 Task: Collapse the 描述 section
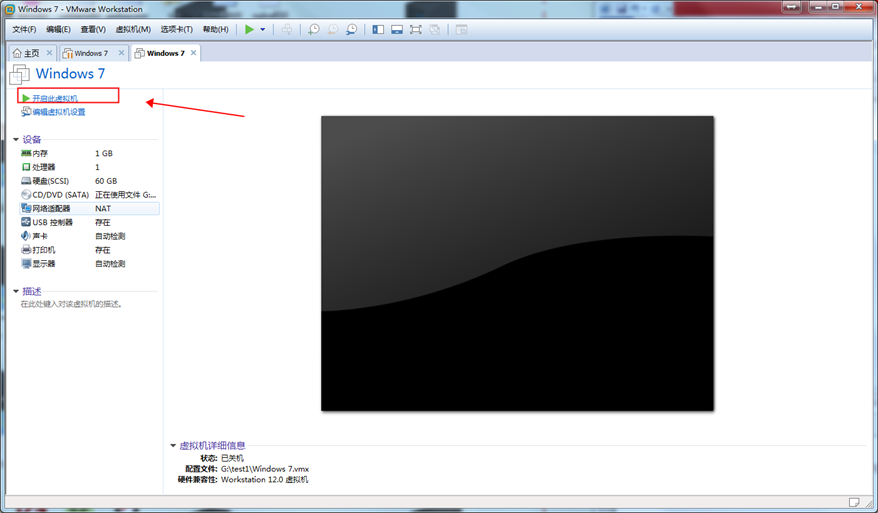coord(16,291)
